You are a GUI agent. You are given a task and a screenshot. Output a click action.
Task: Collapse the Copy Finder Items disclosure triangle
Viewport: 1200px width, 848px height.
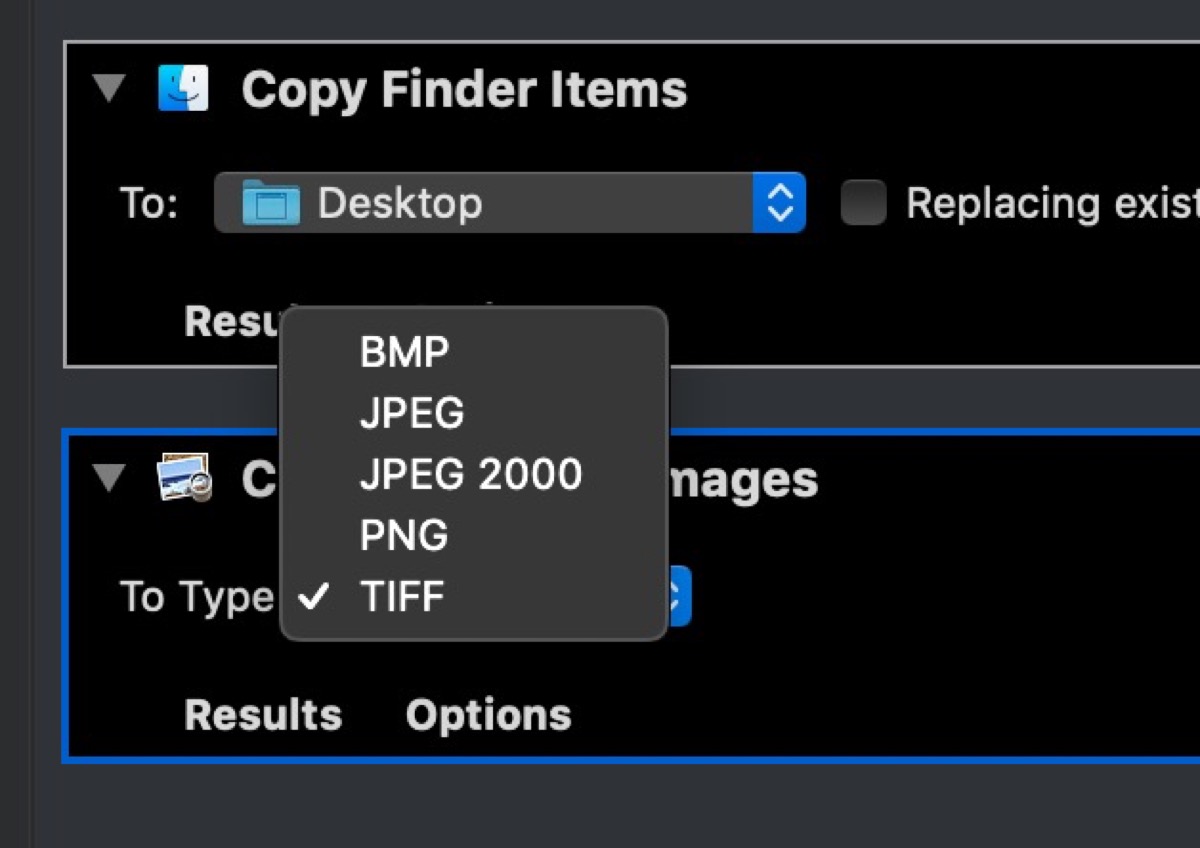coord(108,89)
